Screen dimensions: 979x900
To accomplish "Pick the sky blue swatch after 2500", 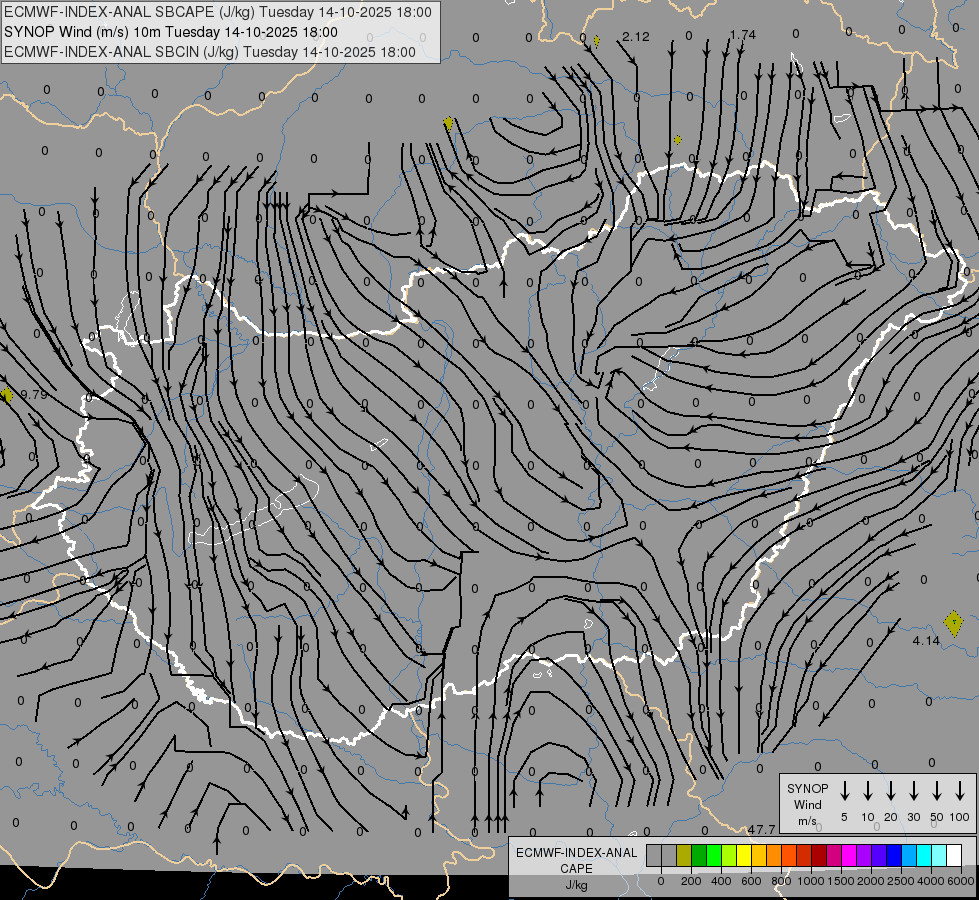I will [909, 855].
